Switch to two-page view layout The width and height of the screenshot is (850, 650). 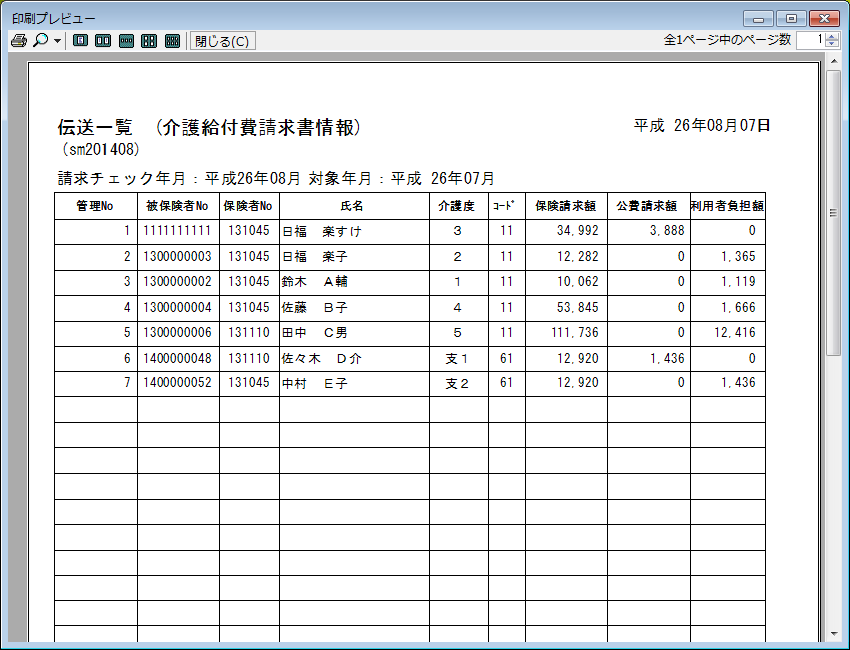point(103,41)
